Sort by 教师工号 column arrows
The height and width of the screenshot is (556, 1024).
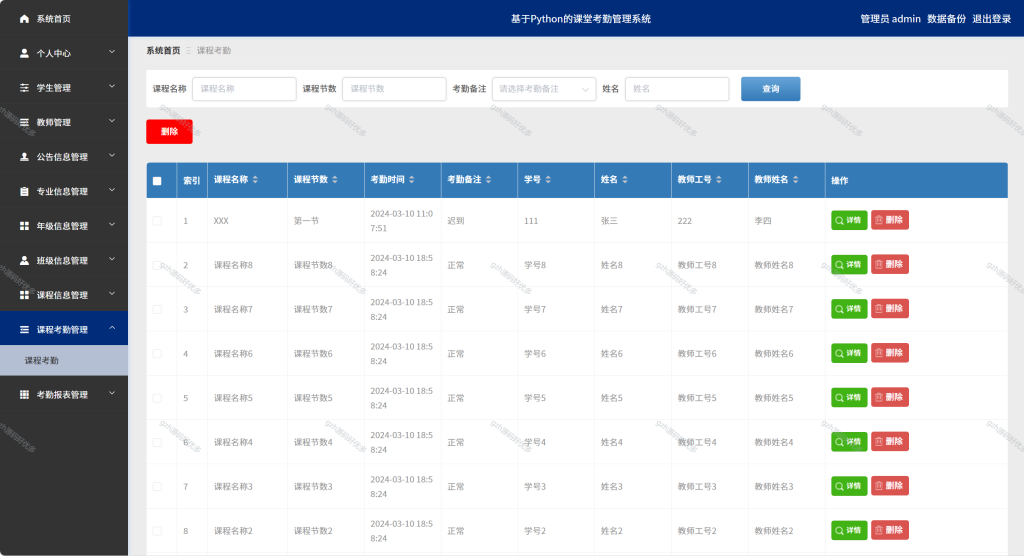coord(719,180)
